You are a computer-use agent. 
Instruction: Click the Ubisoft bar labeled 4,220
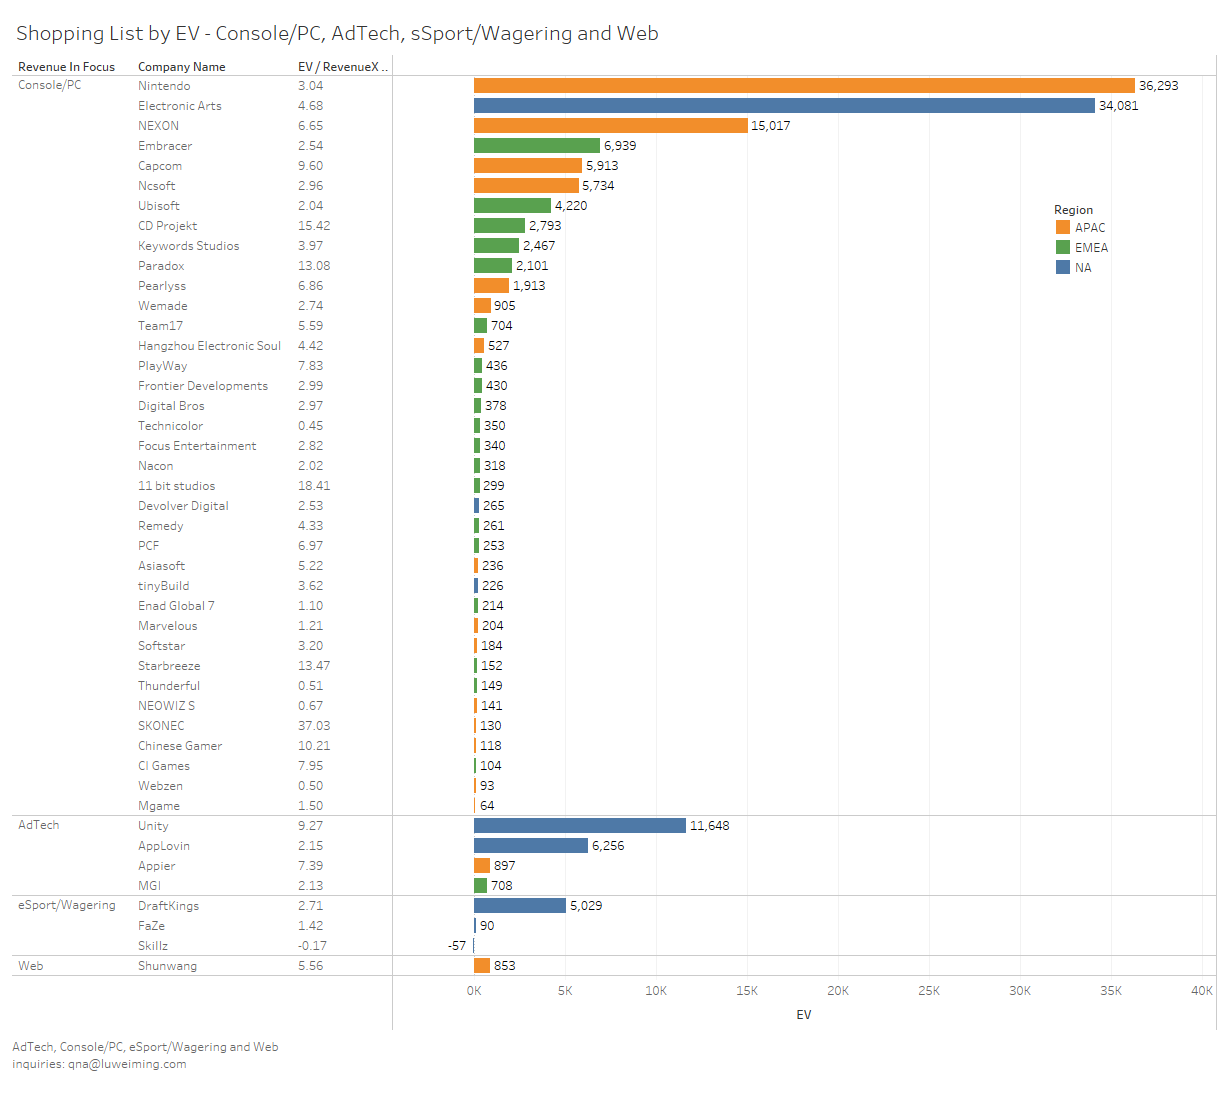(512, 206)
